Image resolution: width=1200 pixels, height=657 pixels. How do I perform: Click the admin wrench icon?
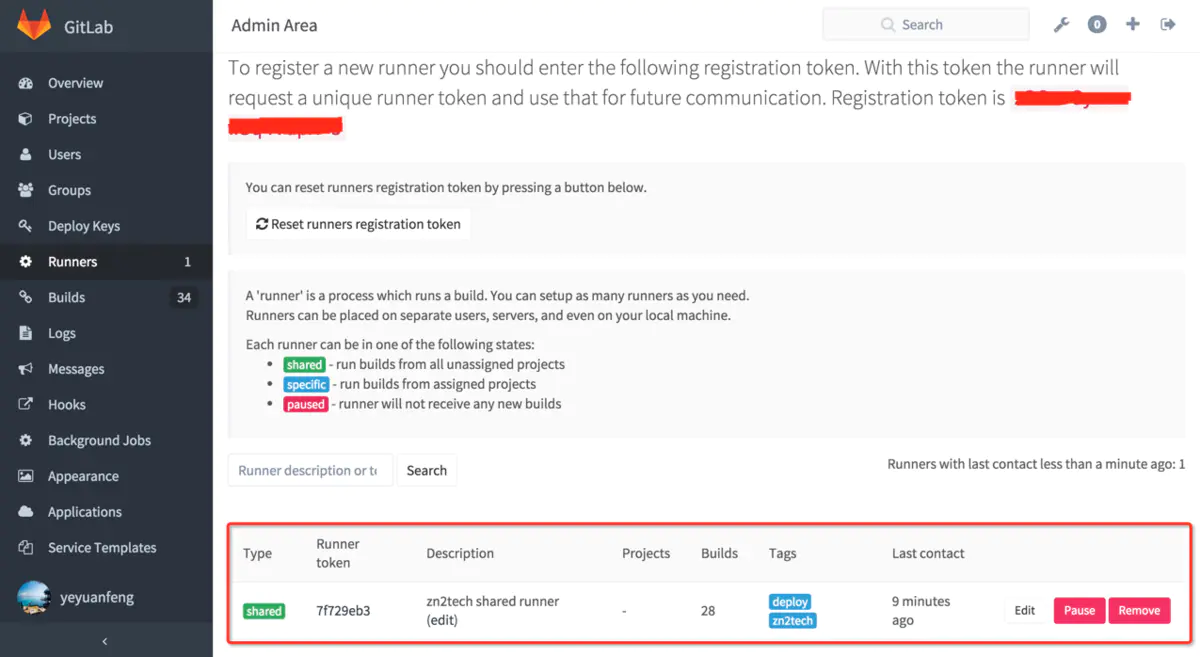1062,25
